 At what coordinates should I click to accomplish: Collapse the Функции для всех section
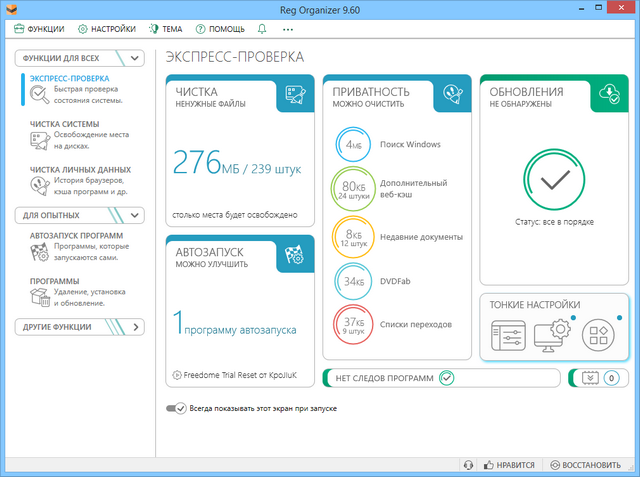[136, 58]
